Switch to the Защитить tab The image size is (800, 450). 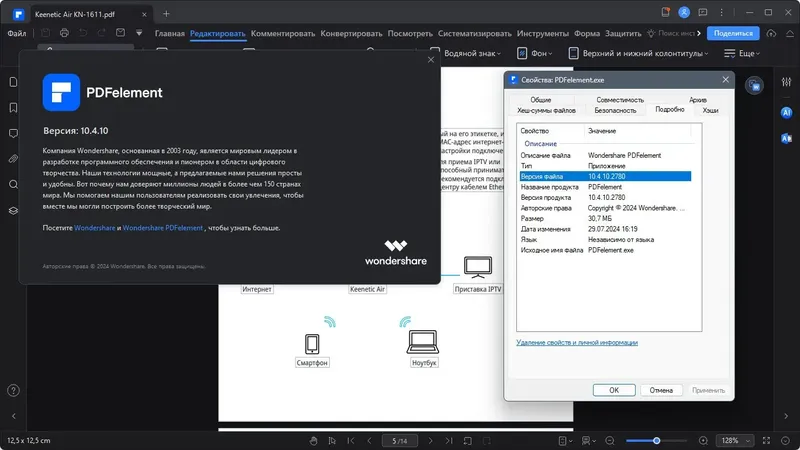623,33
